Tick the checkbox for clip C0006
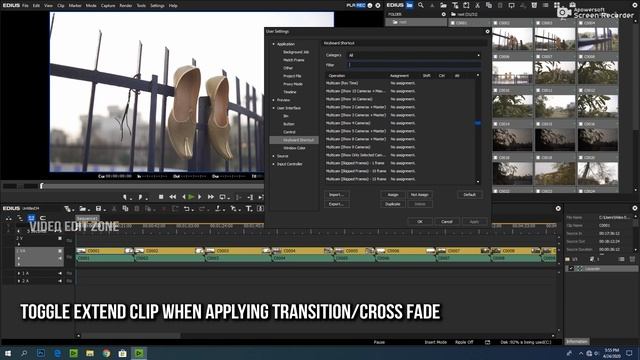The image size is (640, 360). [x=496, y=56]
